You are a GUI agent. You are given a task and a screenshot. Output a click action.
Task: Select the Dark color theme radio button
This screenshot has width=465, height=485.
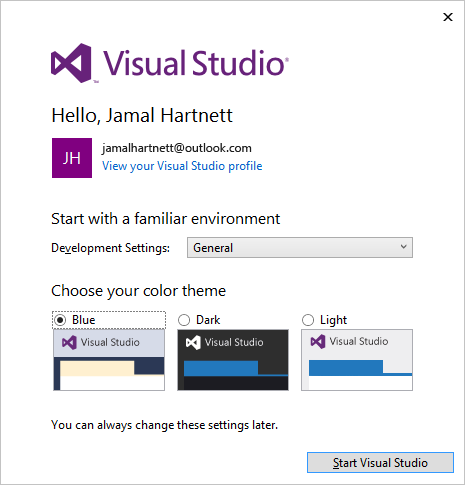pos(184,320)
